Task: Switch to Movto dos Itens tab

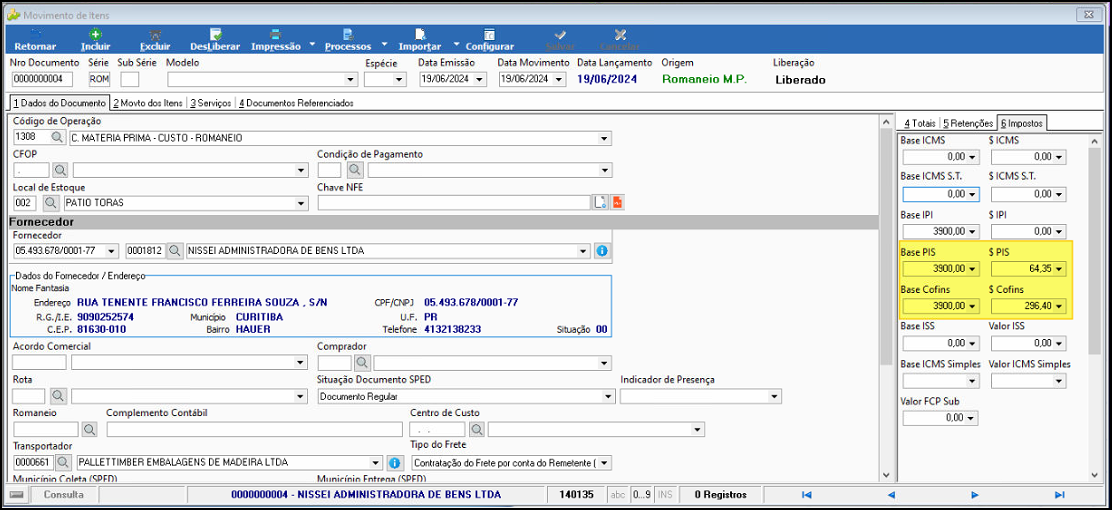Action: pos(148,104)
